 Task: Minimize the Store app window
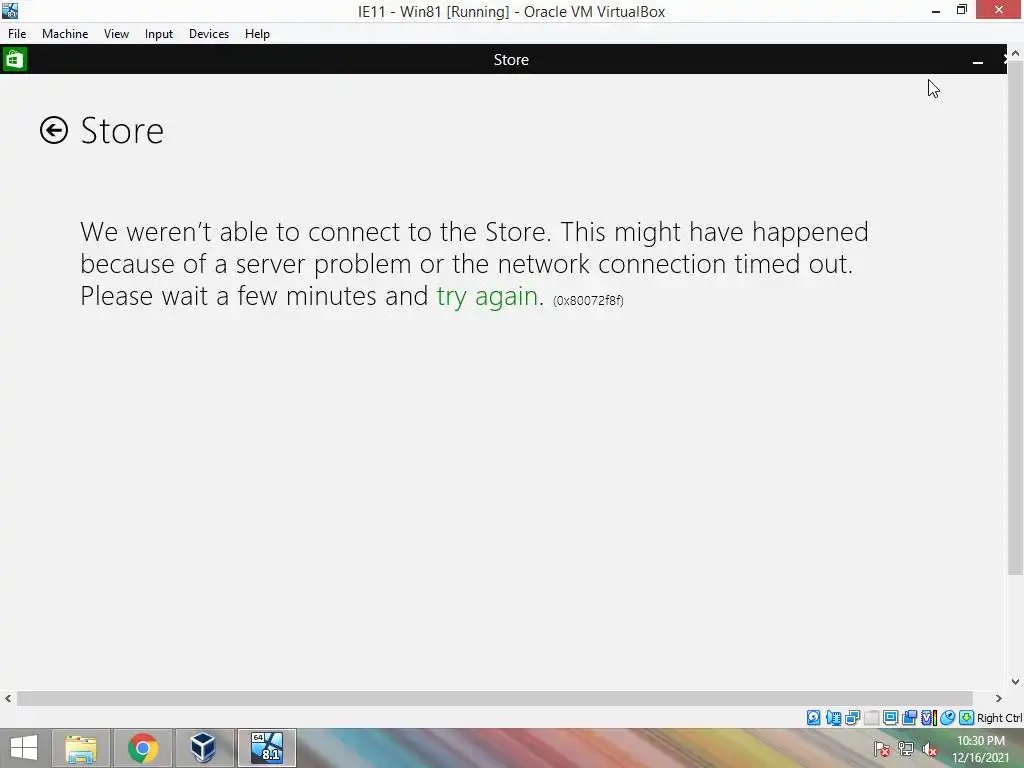point(978,60)
